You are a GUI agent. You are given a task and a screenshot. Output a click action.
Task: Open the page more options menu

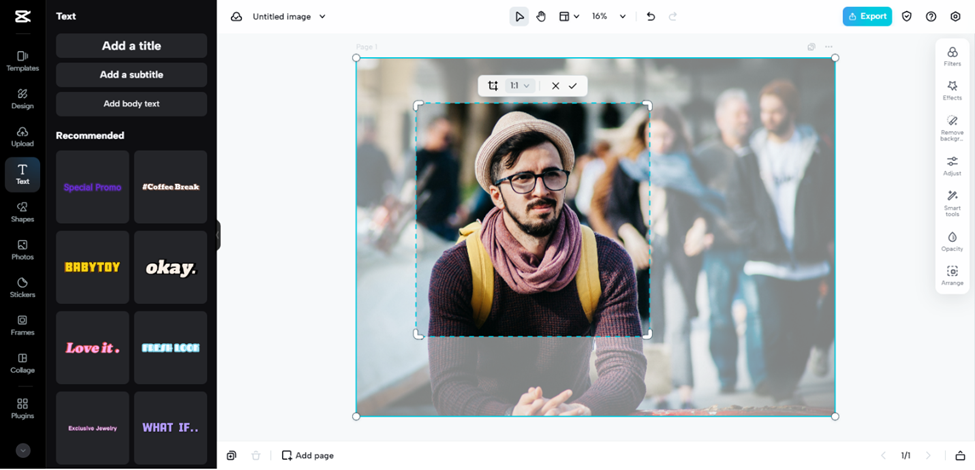(829, 47)
